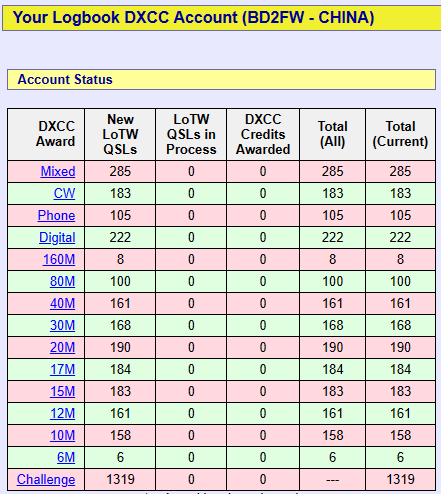Open the 80M band link
This screenshot has height=494, width=441.
63,282
